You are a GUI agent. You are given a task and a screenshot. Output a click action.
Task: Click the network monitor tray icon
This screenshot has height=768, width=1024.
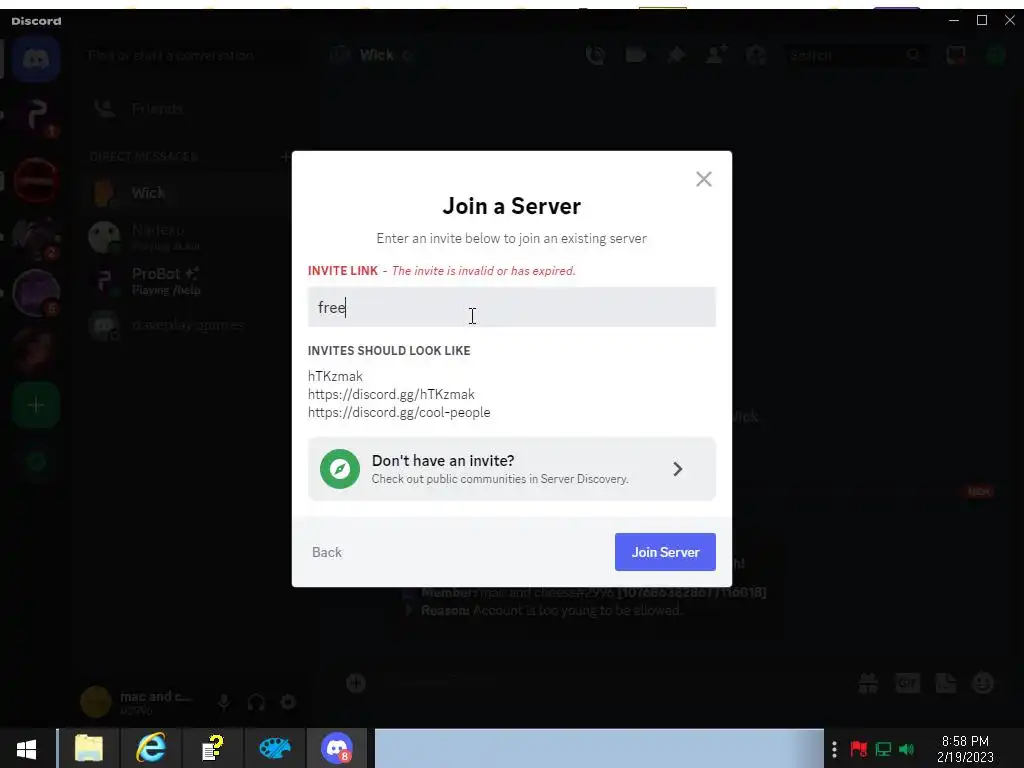coord(883,749)
